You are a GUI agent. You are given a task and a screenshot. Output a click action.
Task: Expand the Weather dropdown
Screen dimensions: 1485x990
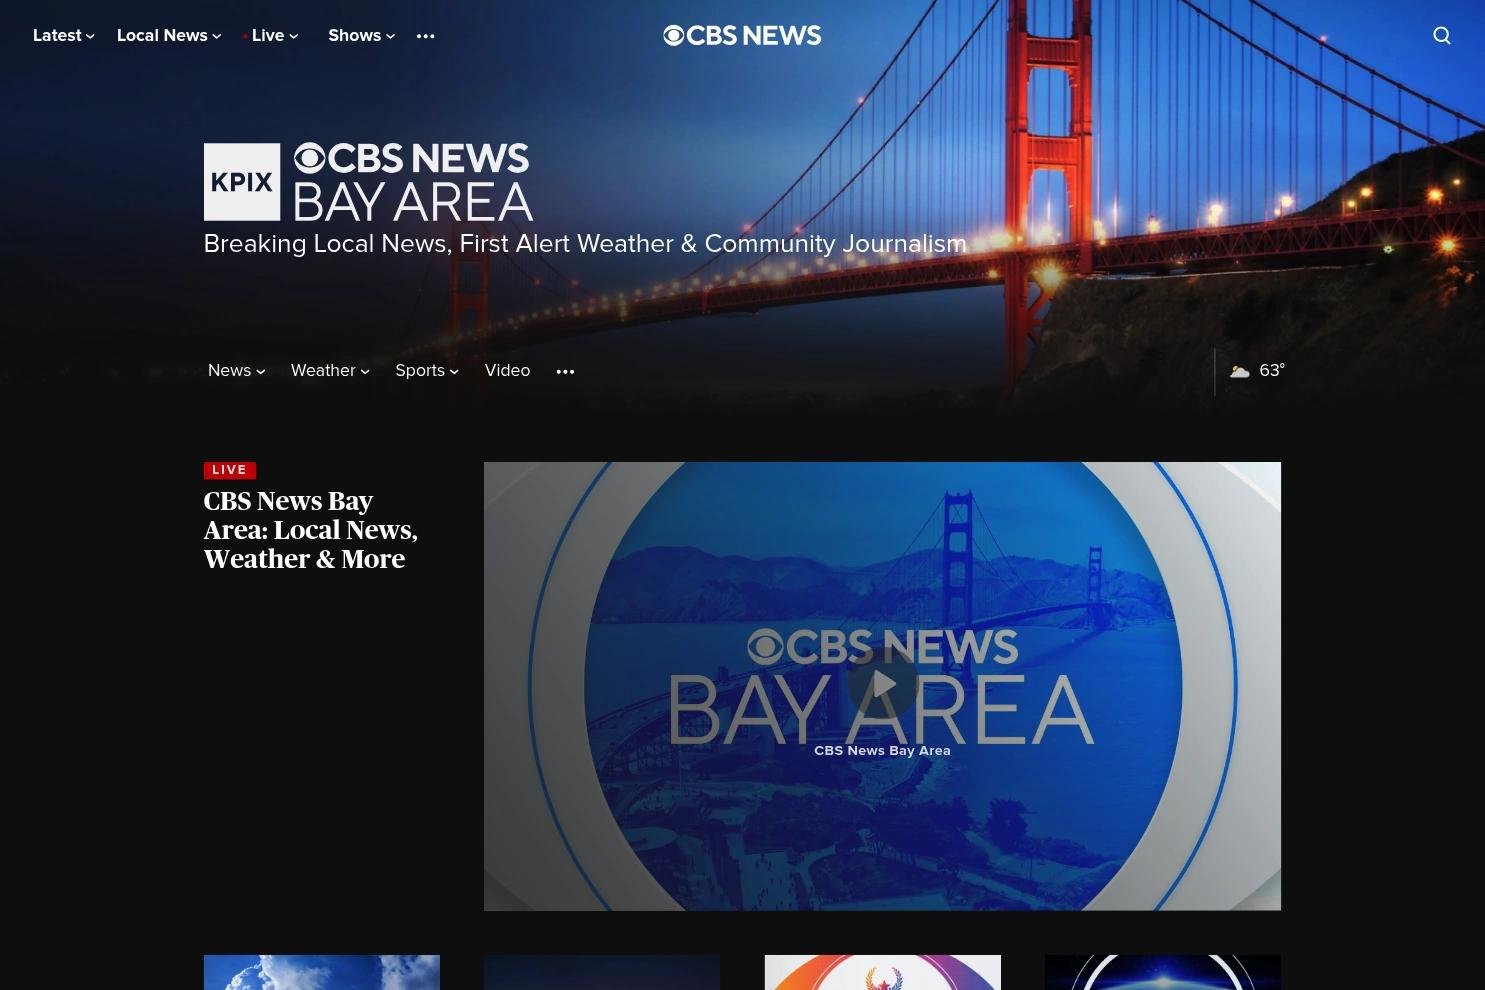pyautogui.click(x=330, y=371)
